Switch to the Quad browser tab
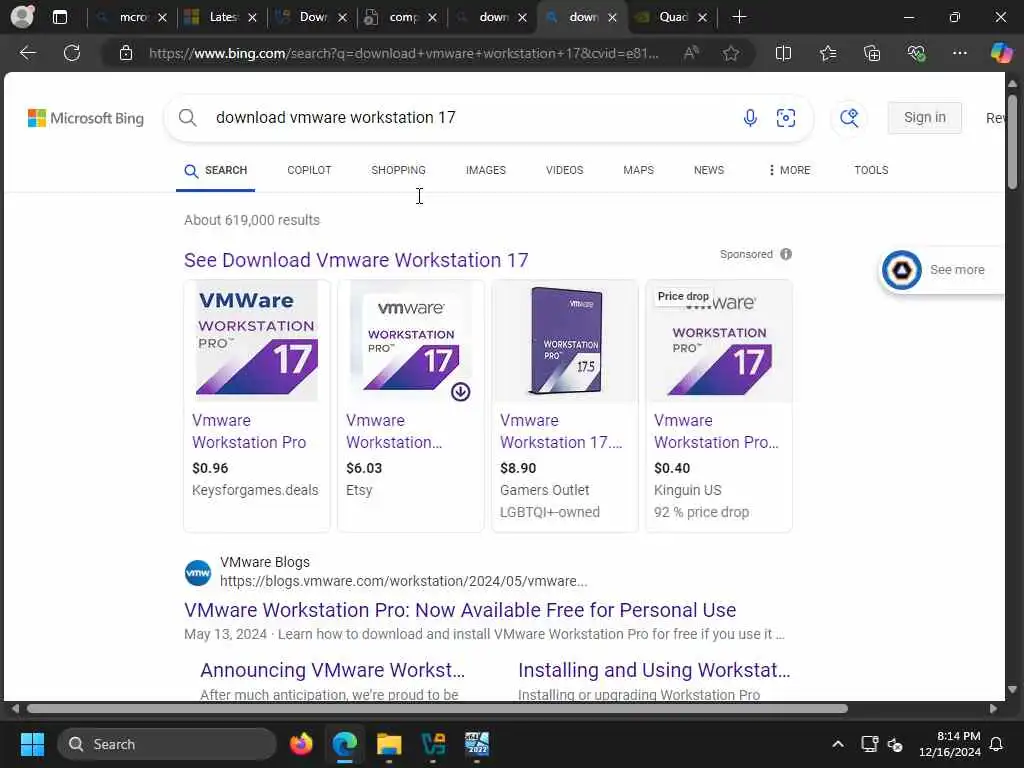Image resolution: width=1024 pixels, height=768 pixels. [x=673, y=17]
